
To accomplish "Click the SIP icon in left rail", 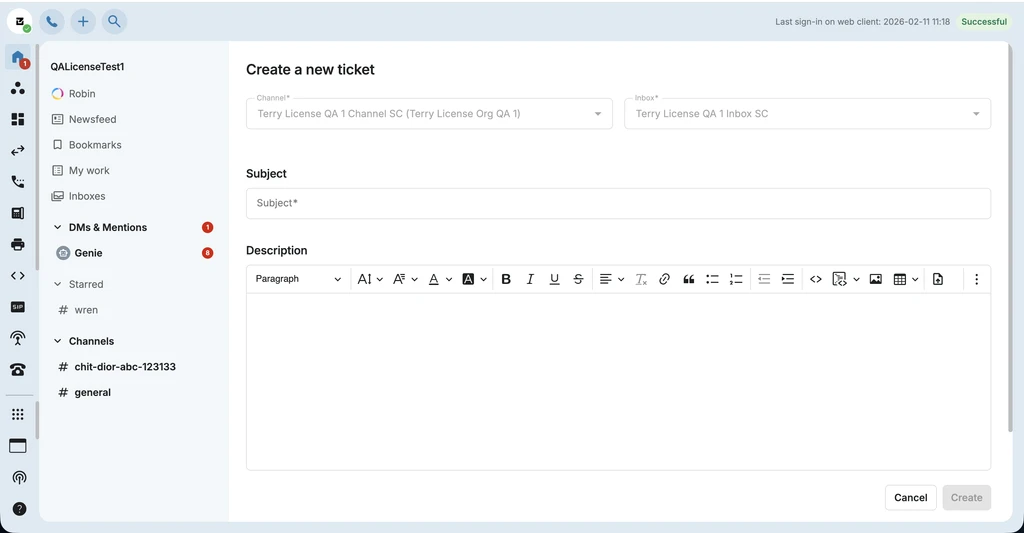I will (18, 307).
